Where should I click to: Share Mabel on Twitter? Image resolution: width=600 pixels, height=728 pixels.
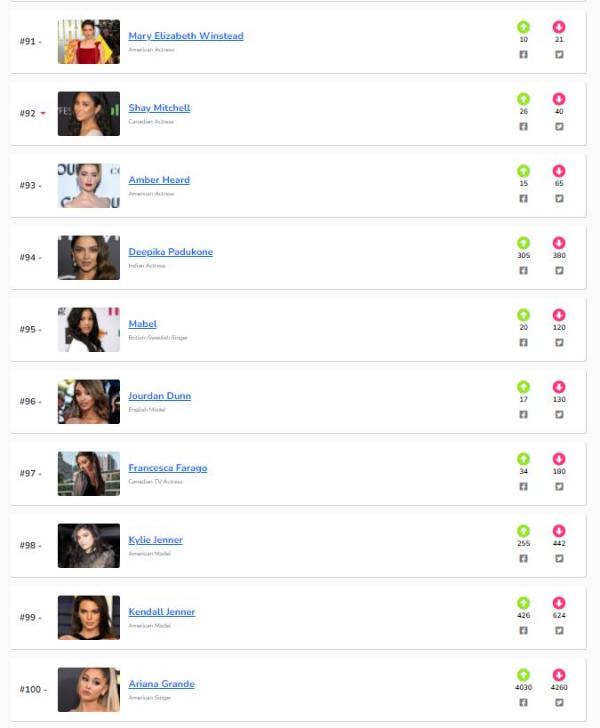(x=559, y=342)
